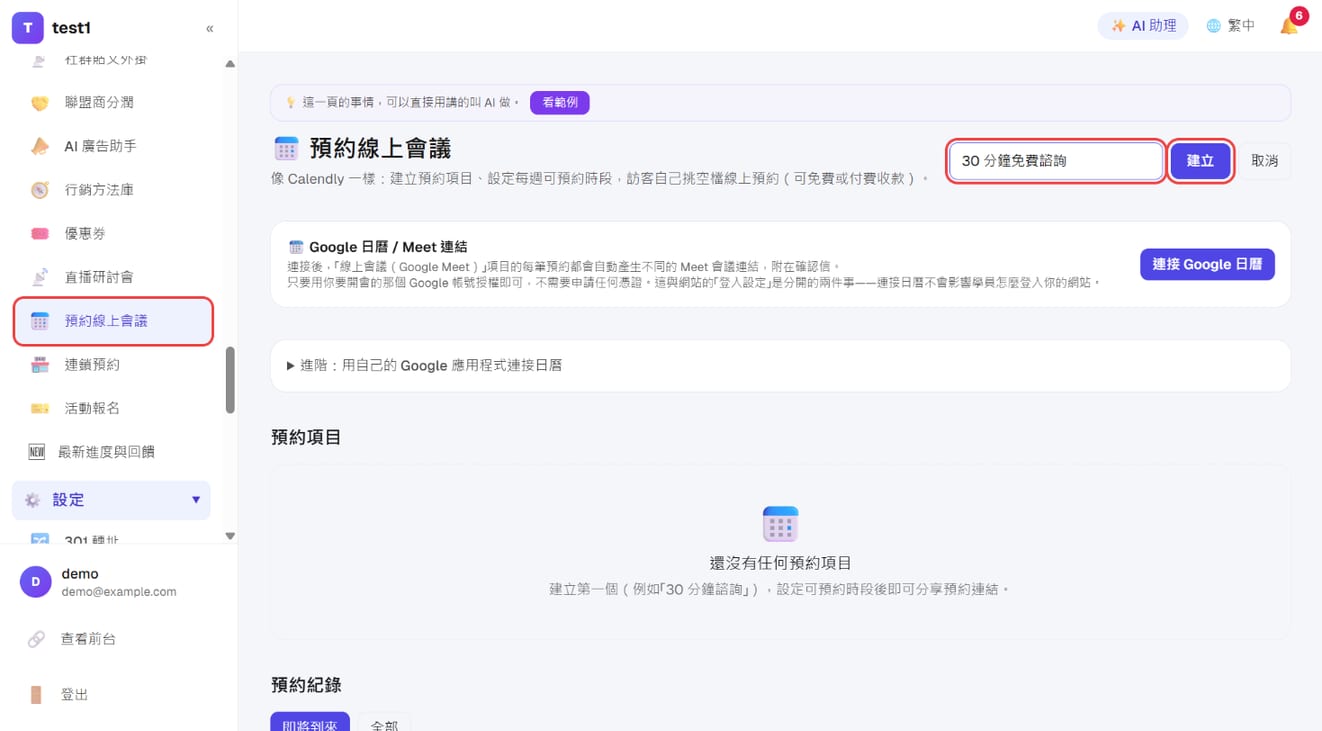Click the test1 workspace avatar icon
This screenshot has height=731, width=1322.
click(x=27, y=28)
